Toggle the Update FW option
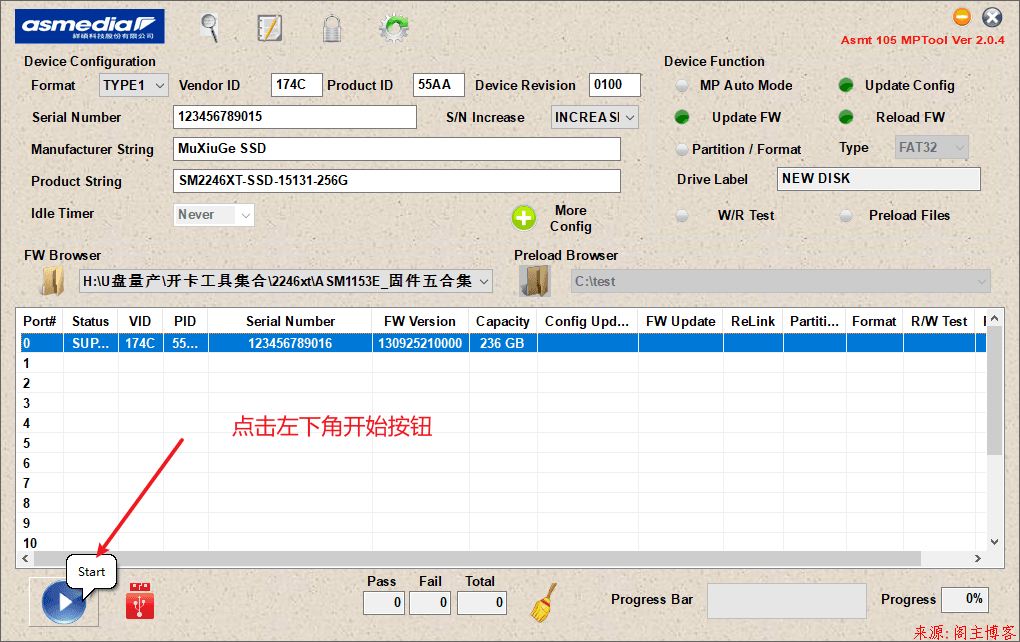1020x642 pixels. (682, 117)
